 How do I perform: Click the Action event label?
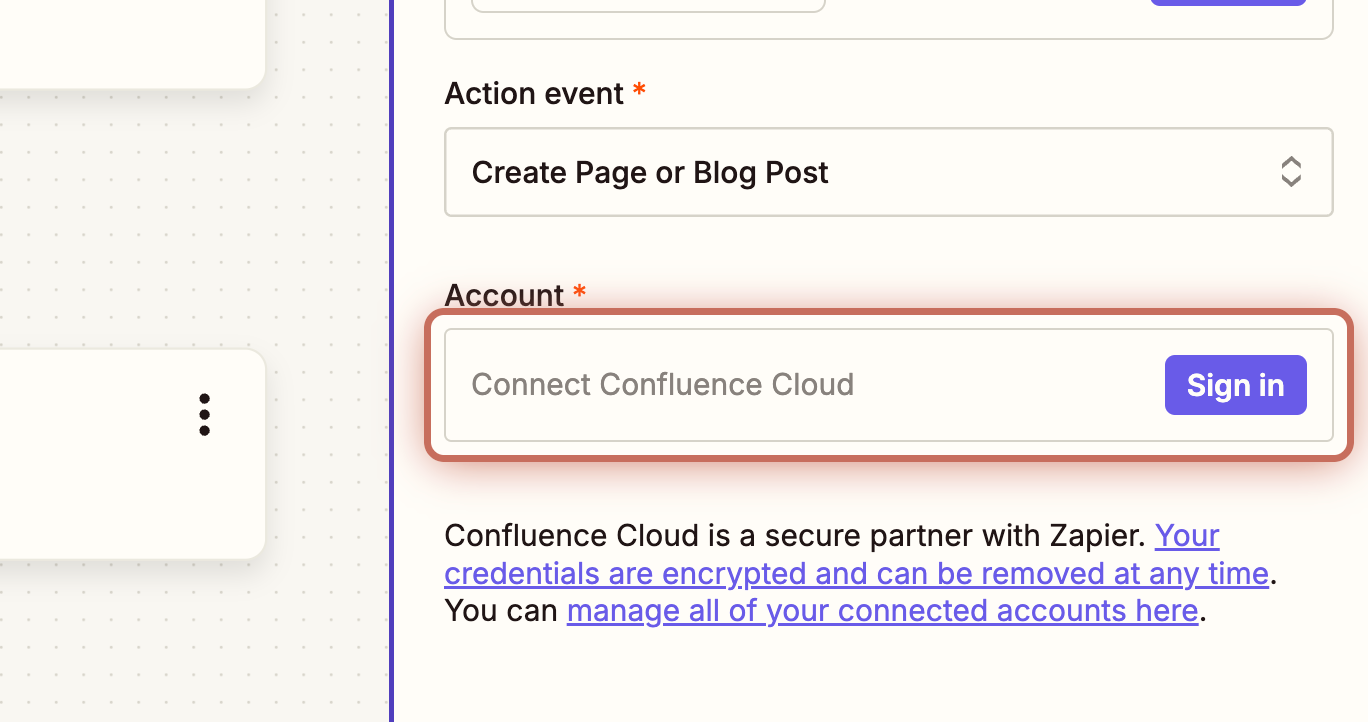(x=534, y=93)
